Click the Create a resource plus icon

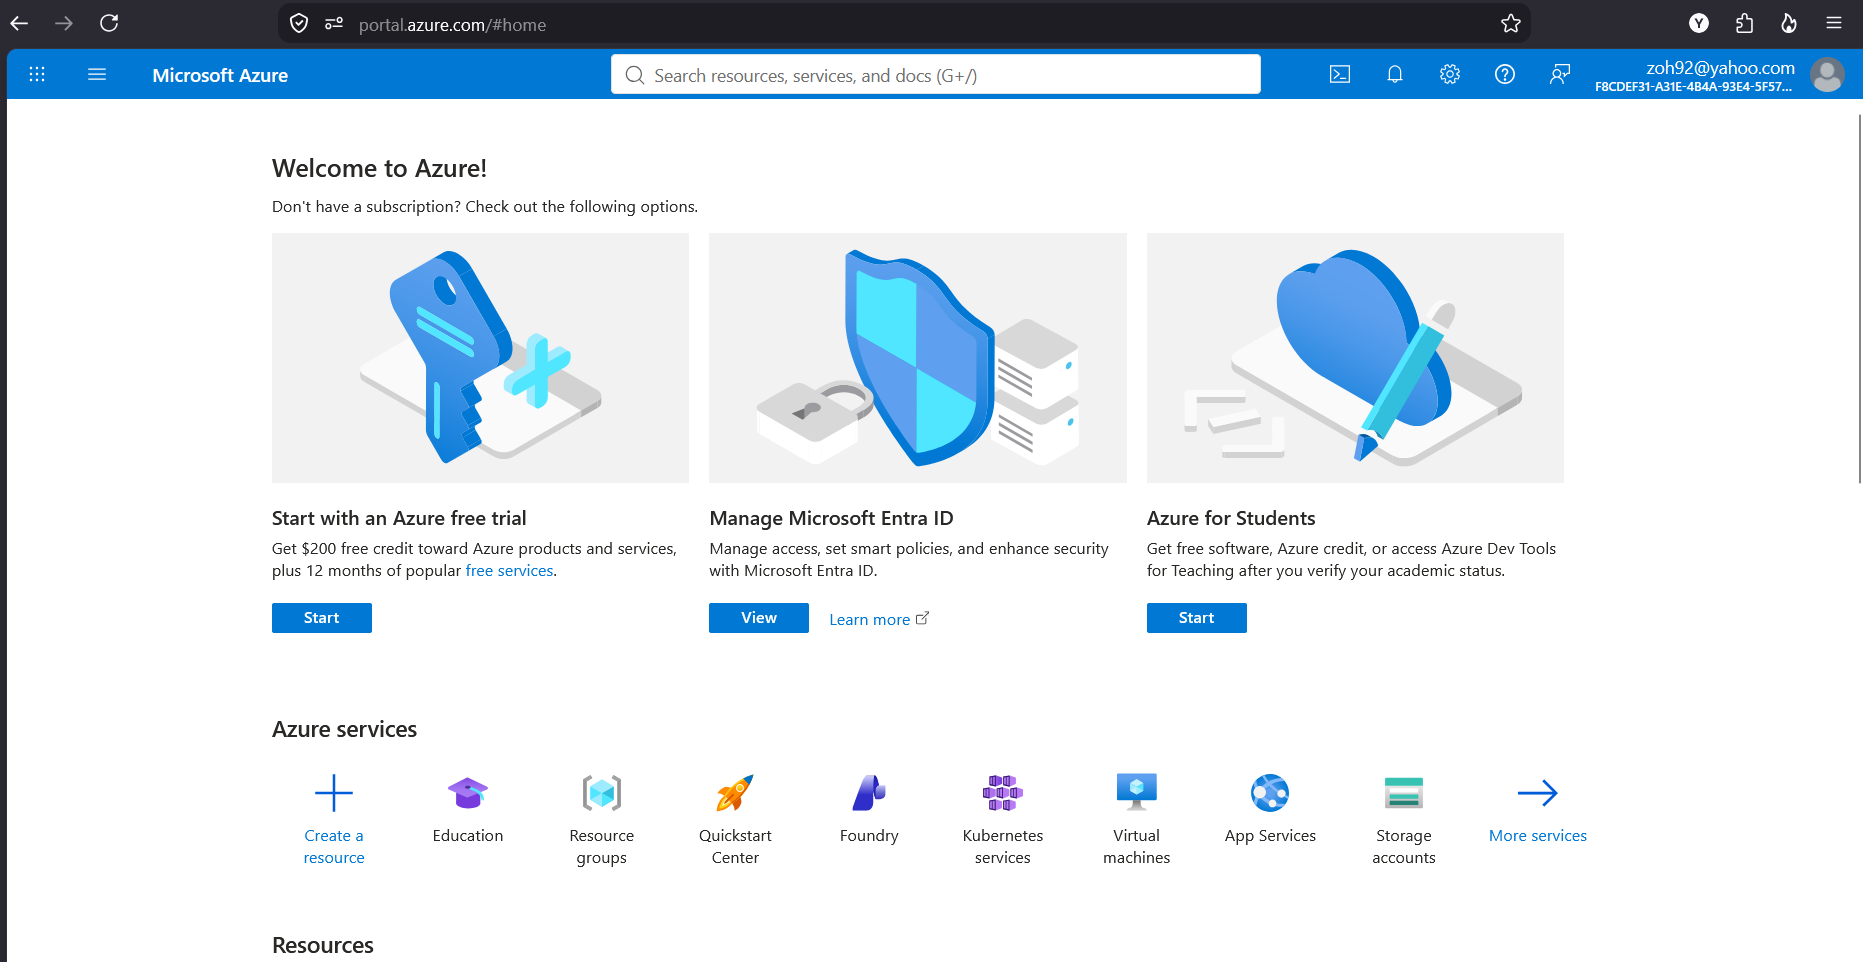tap(334, 793)
